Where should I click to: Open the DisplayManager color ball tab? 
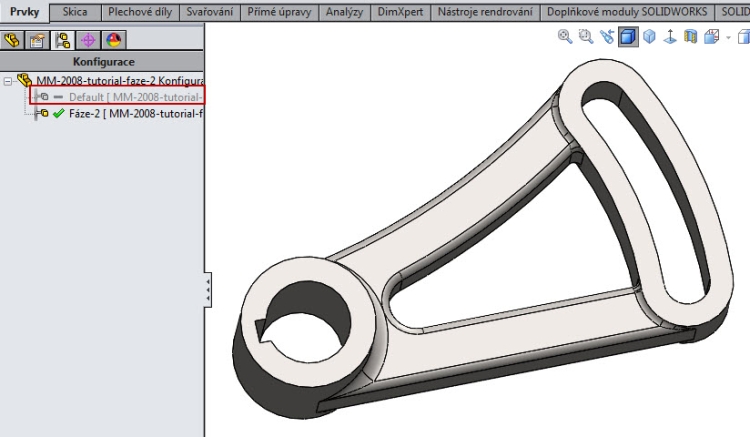(x=113, y=40)
